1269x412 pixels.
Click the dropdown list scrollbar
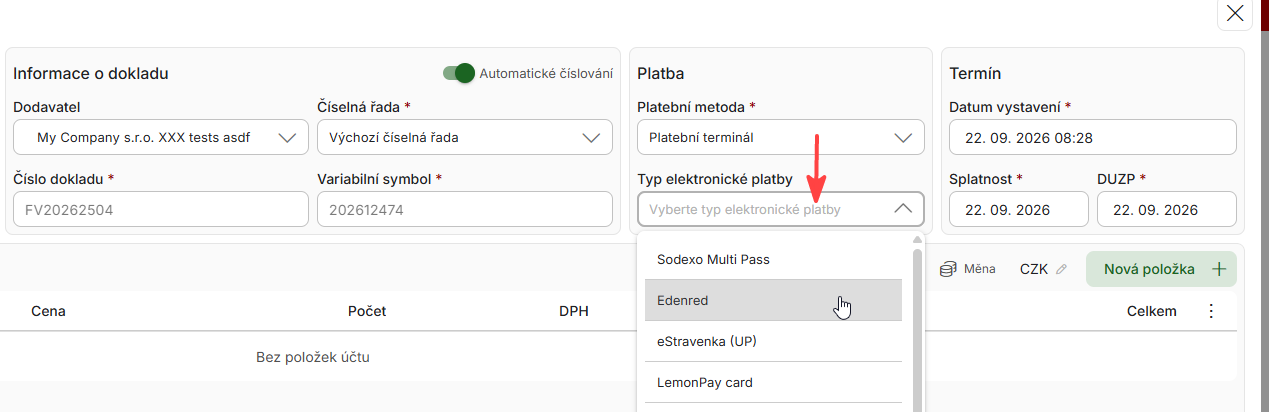(x=917, y=330)
